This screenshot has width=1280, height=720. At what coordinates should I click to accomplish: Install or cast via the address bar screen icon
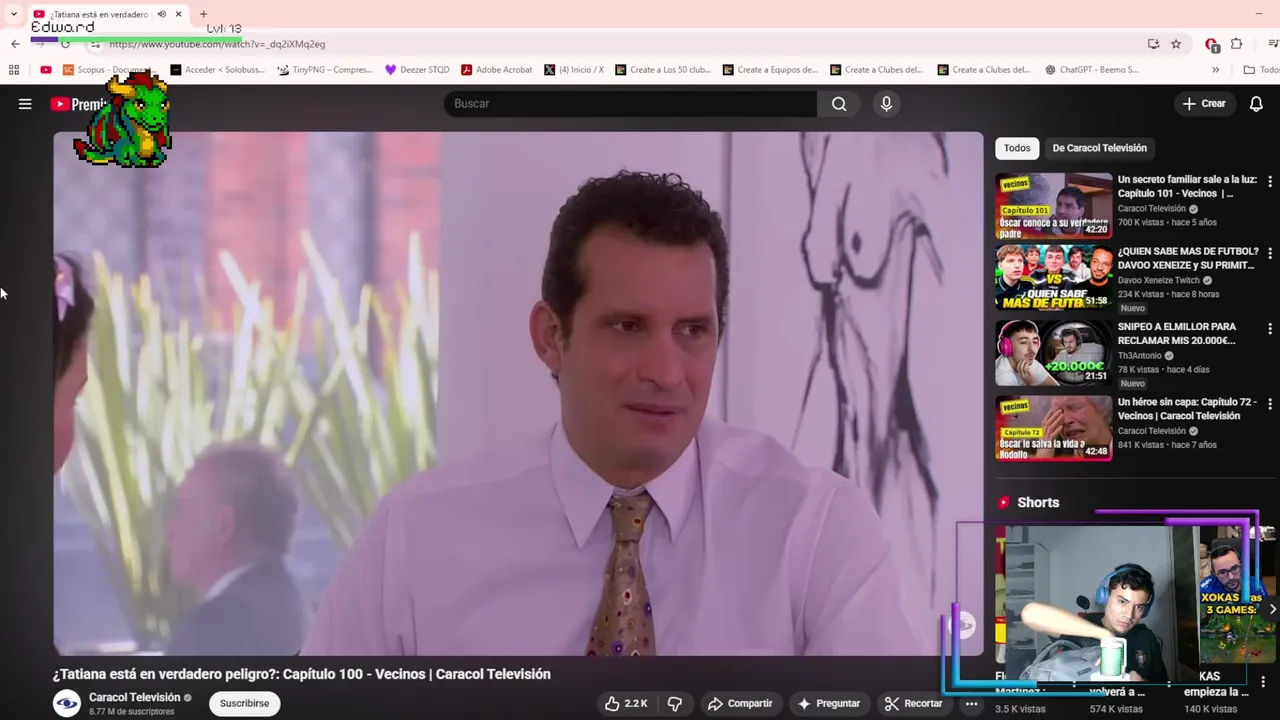tap(1153, 44)
